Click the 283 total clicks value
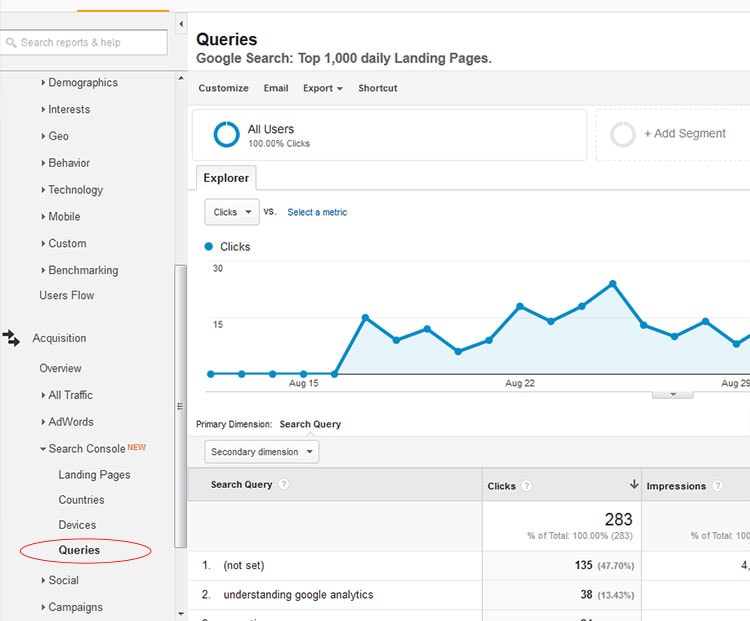 click(x=618, y=519)
